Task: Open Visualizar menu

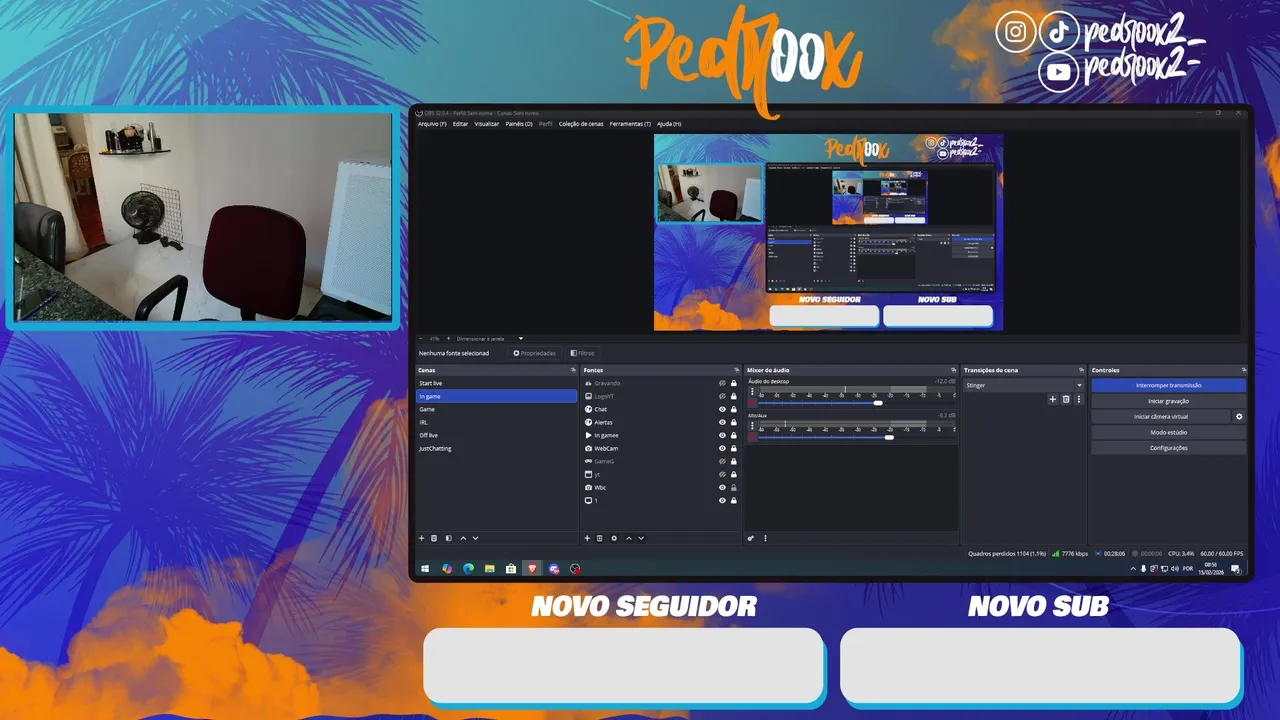Action: pos(487,124)
